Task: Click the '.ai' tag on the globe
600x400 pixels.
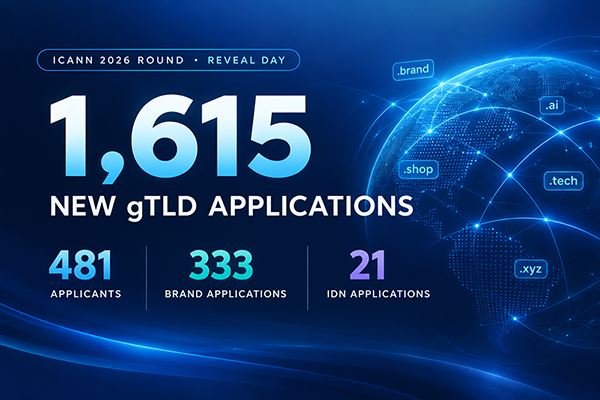Action: click(x=552, y=105)
